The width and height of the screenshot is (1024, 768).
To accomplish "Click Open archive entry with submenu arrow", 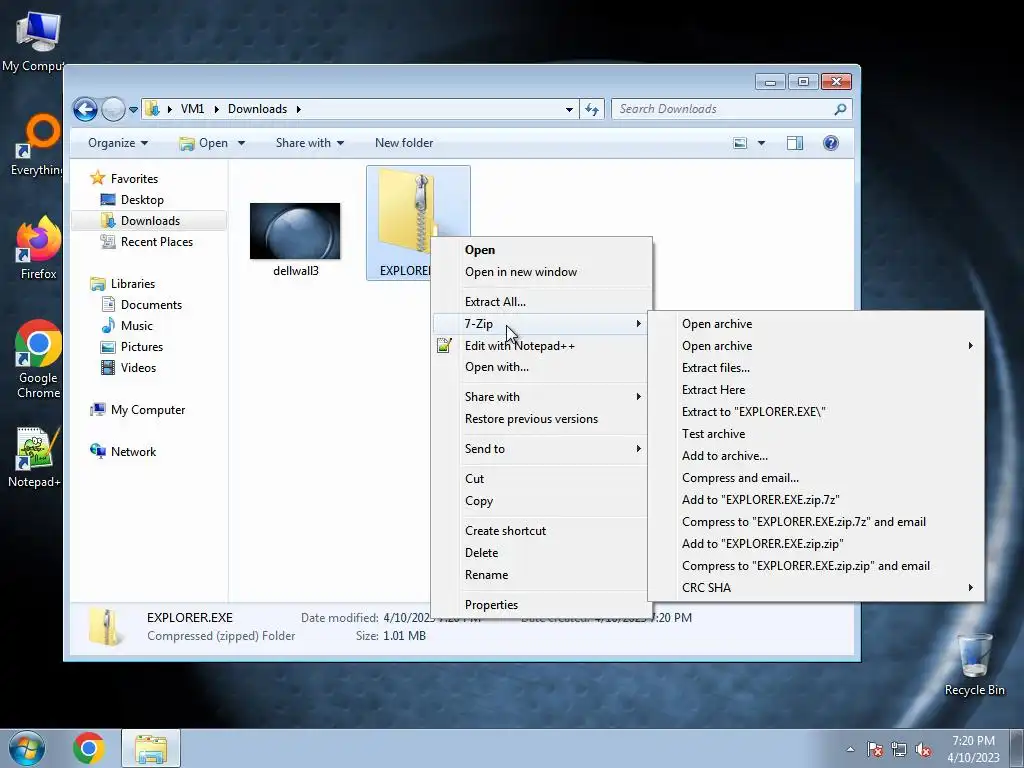I will (816, 346).
